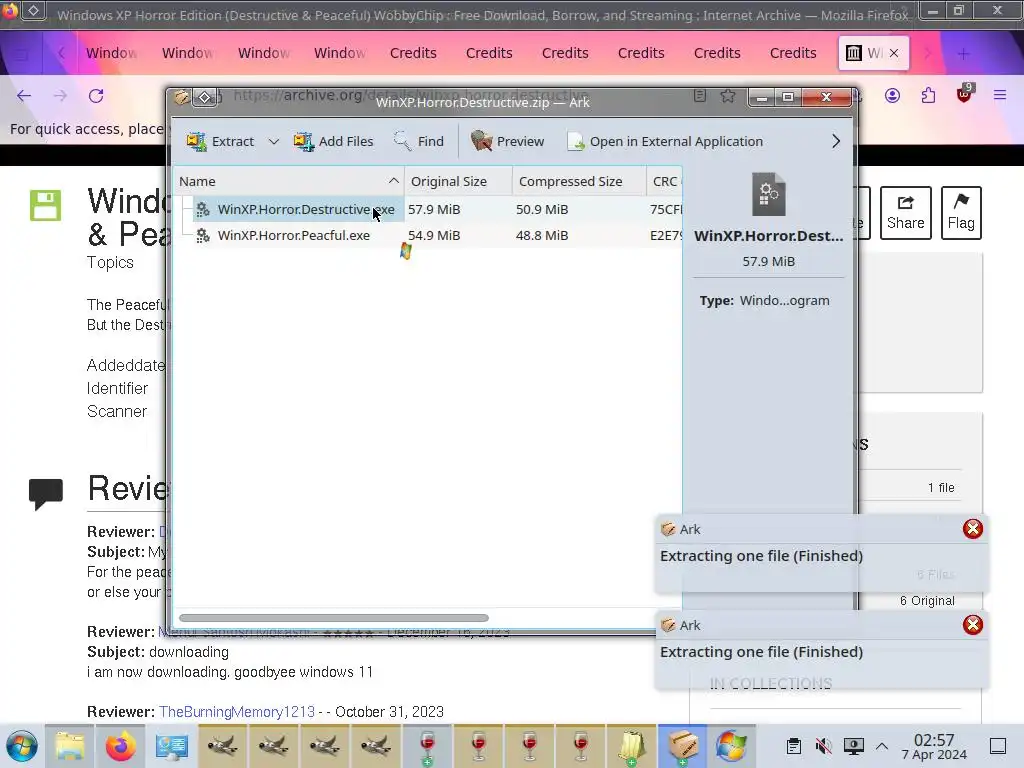Open the Ark window menu icon in titlebar
Image resolution: width=1024 pixels, height=768 pixels.
(181, 98)
